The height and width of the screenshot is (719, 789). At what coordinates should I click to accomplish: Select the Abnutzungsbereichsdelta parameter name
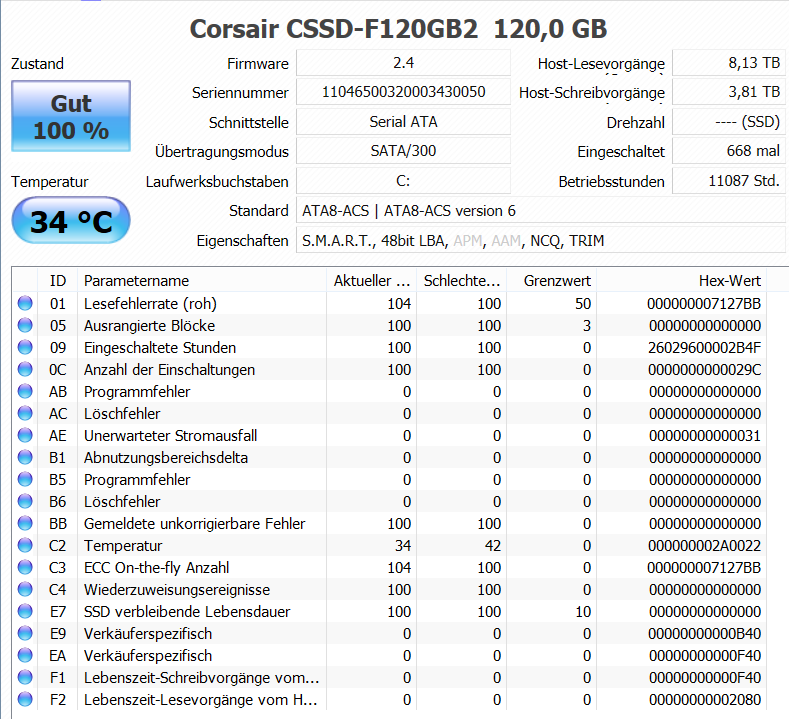click(166, 458)
